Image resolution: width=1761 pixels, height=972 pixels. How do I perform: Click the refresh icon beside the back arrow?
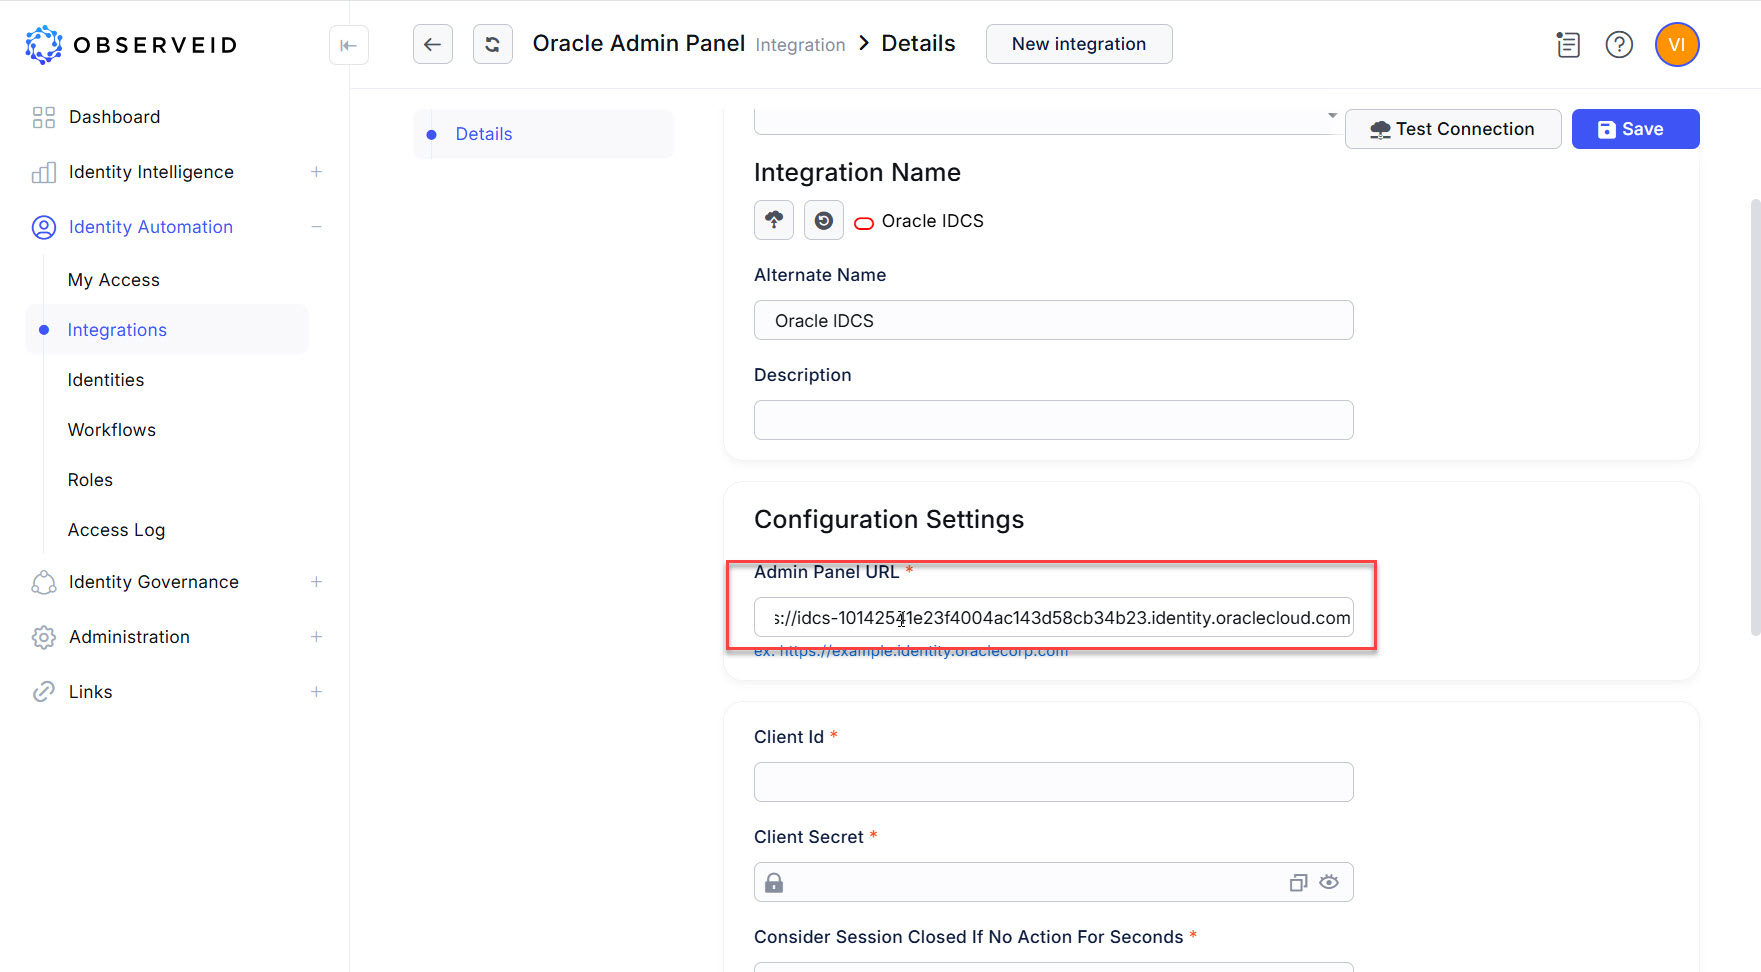pos(492,44)
